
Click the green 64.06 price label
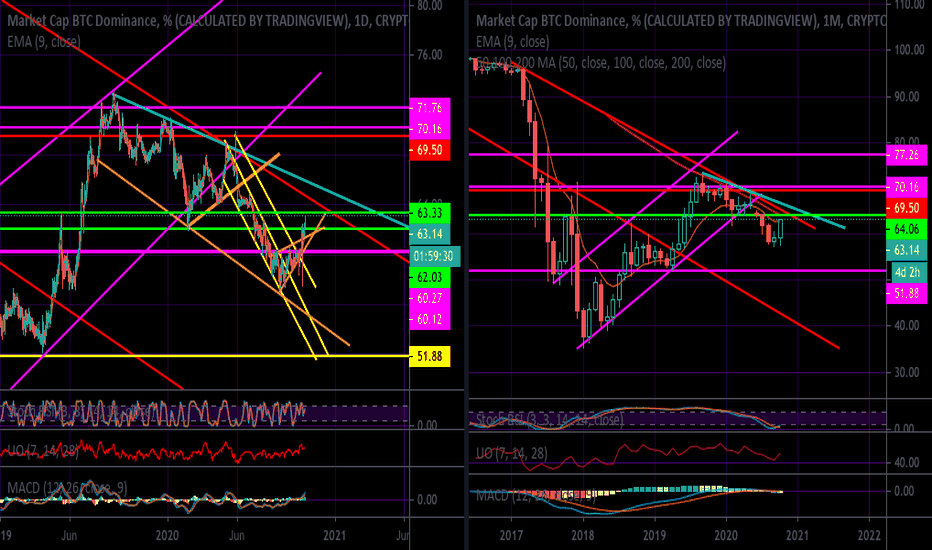coord(906,229)
